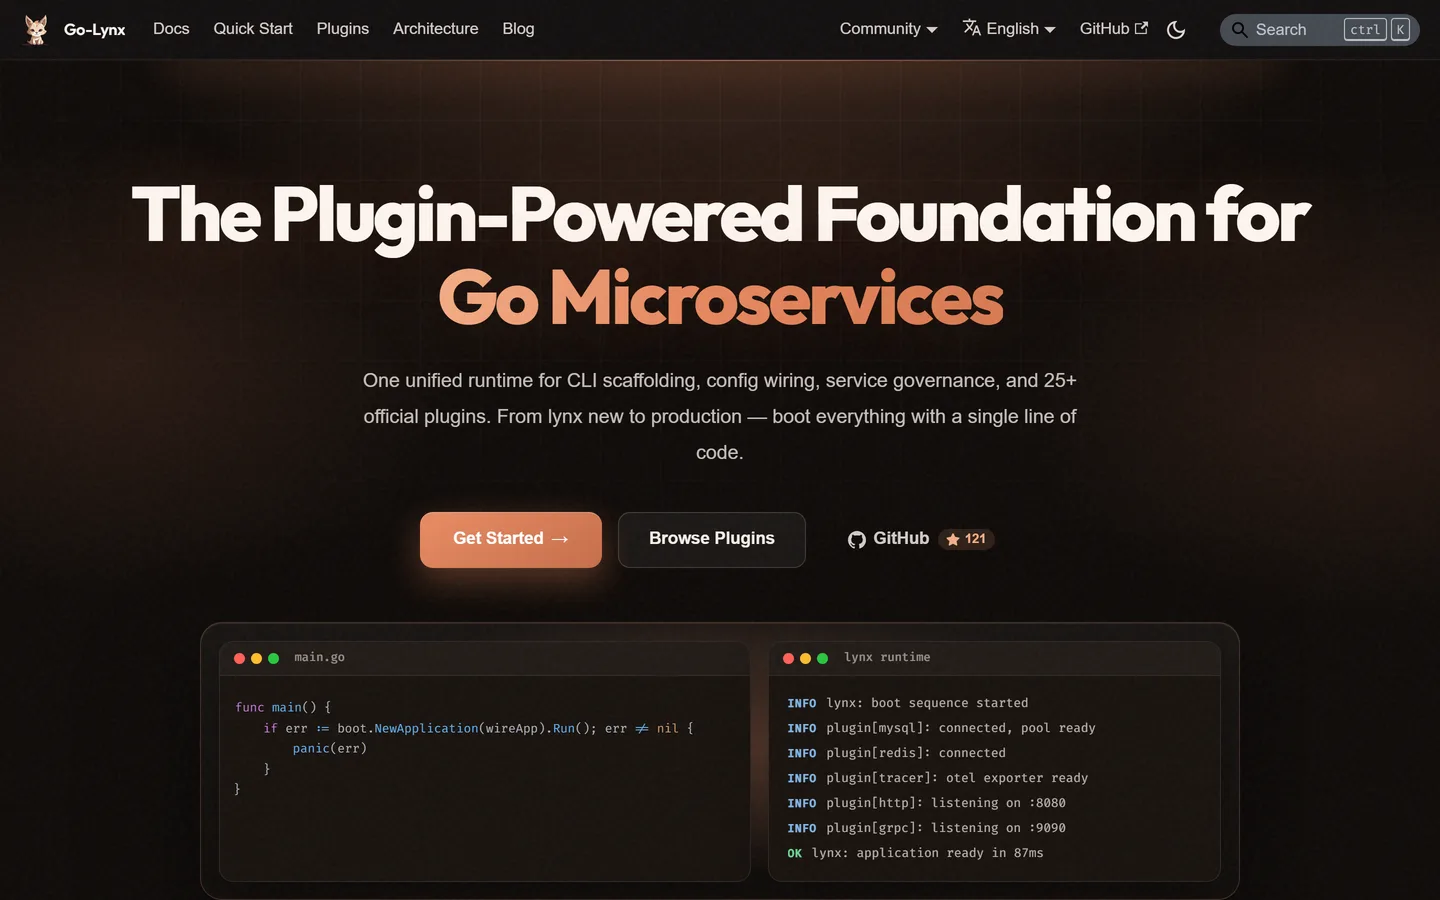The width and height of the screenshot is (1440, 900).
Task: Open the English language dropdown
Action: click(1009, 29)
